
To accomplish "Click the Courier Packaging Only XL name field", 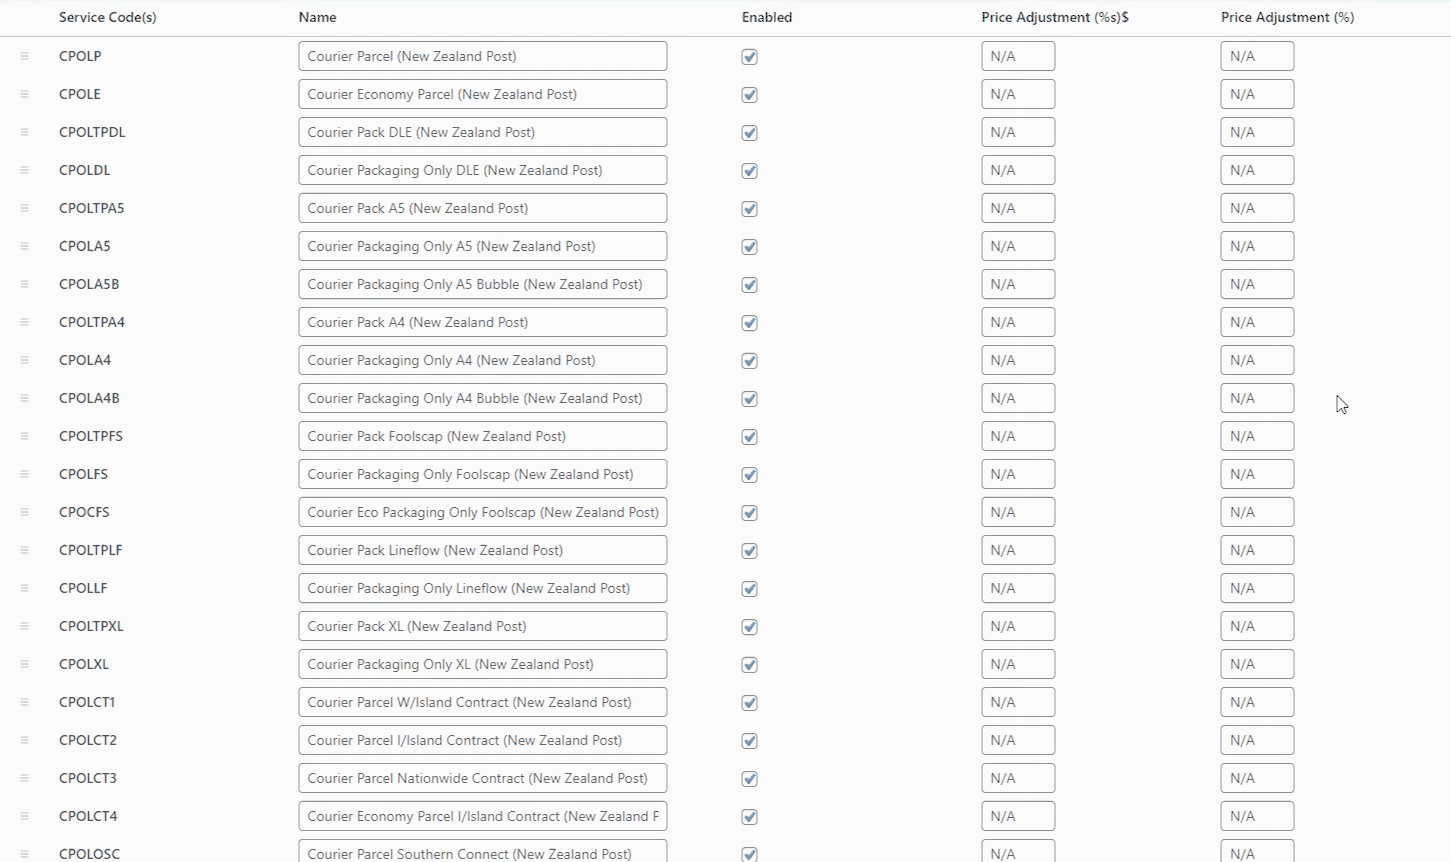I will pos(483,664).
